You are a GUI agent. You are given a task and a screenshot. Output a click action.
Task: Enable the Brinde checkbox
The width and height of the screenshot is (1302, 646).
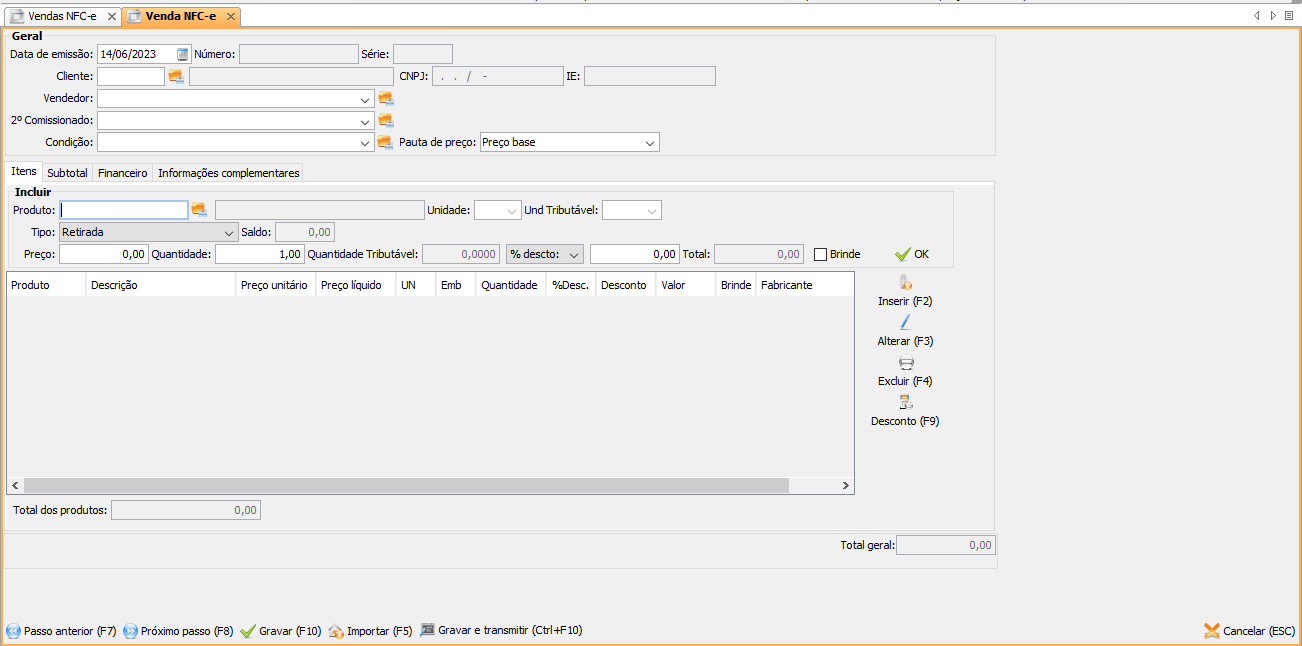coord(821,255)
